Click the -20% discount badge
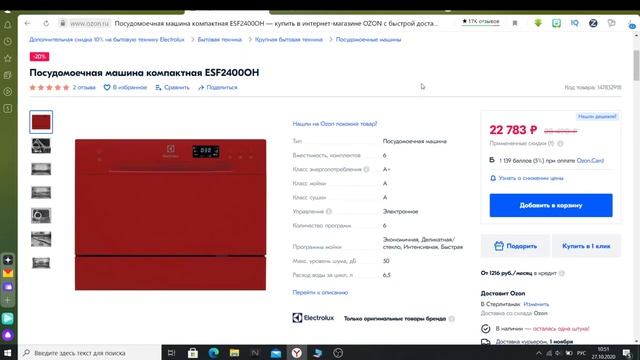Viewport: 640px width, 360px height. point(39,56)
